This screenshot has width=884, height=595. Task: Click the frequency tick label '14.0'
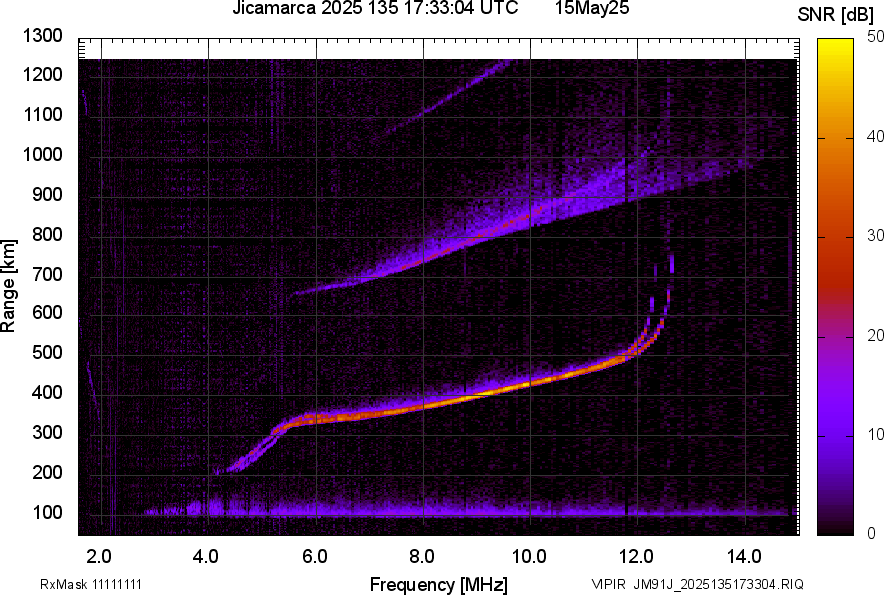coord(744,557)
